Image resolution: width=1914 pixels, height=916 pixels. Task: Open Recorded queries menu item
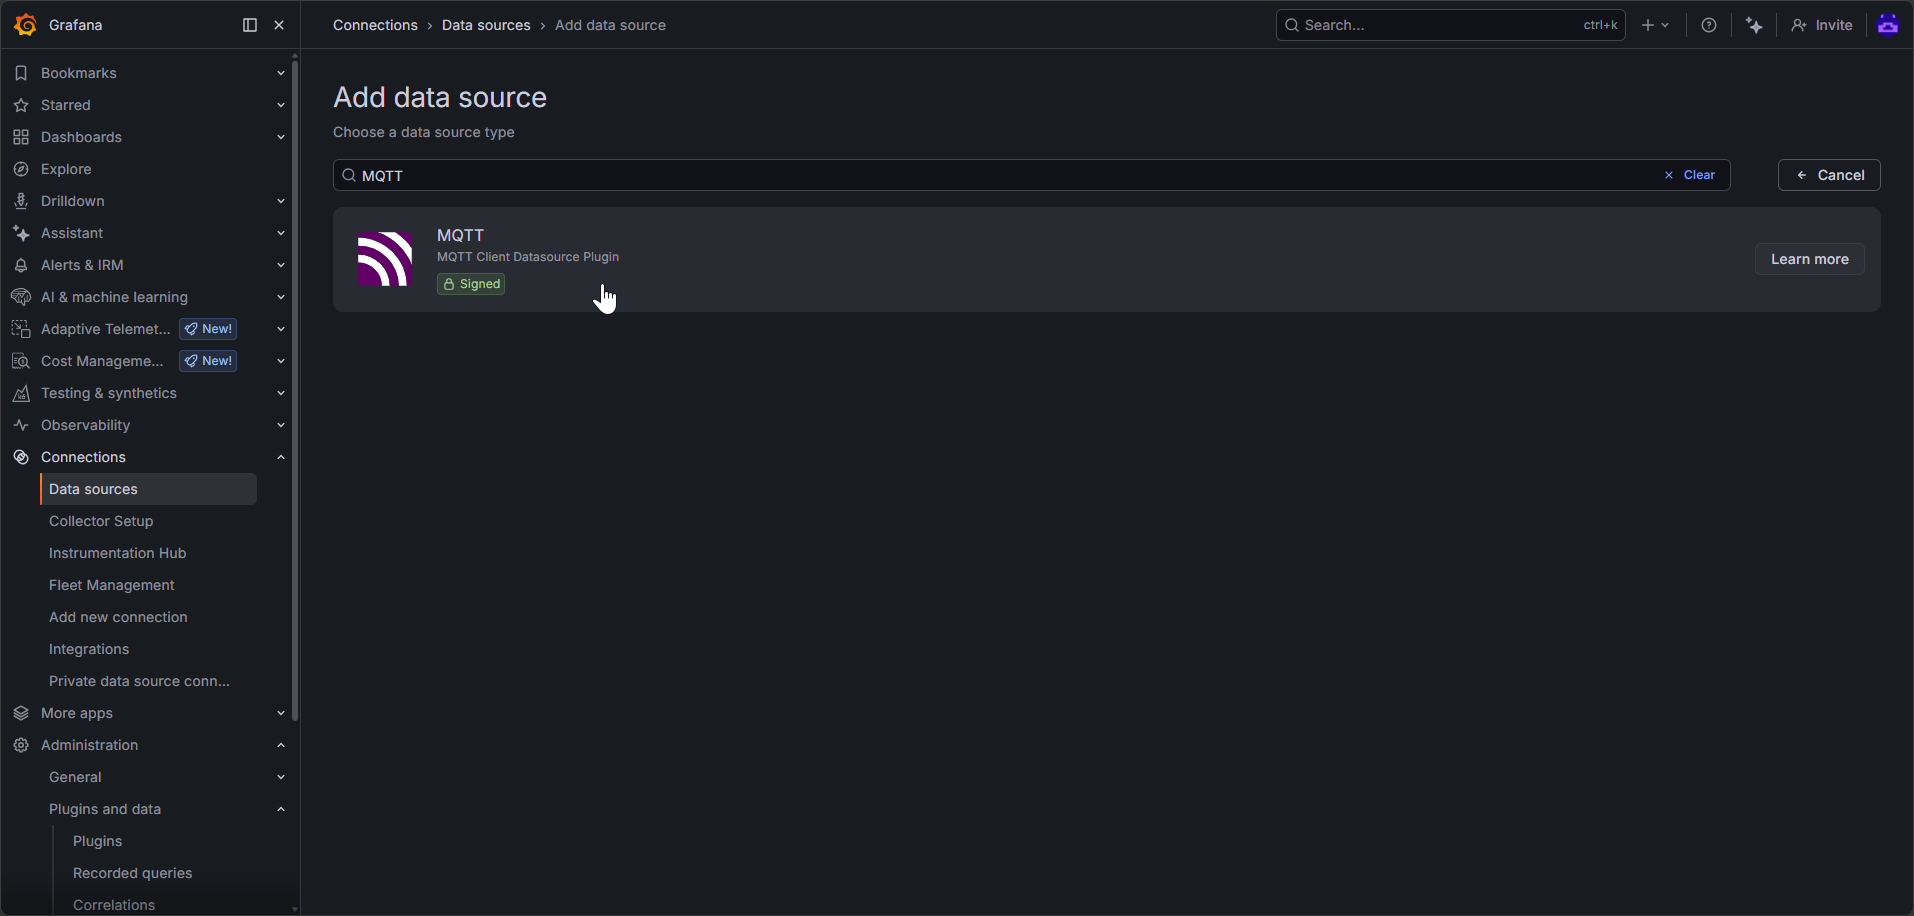click(132, 873)
